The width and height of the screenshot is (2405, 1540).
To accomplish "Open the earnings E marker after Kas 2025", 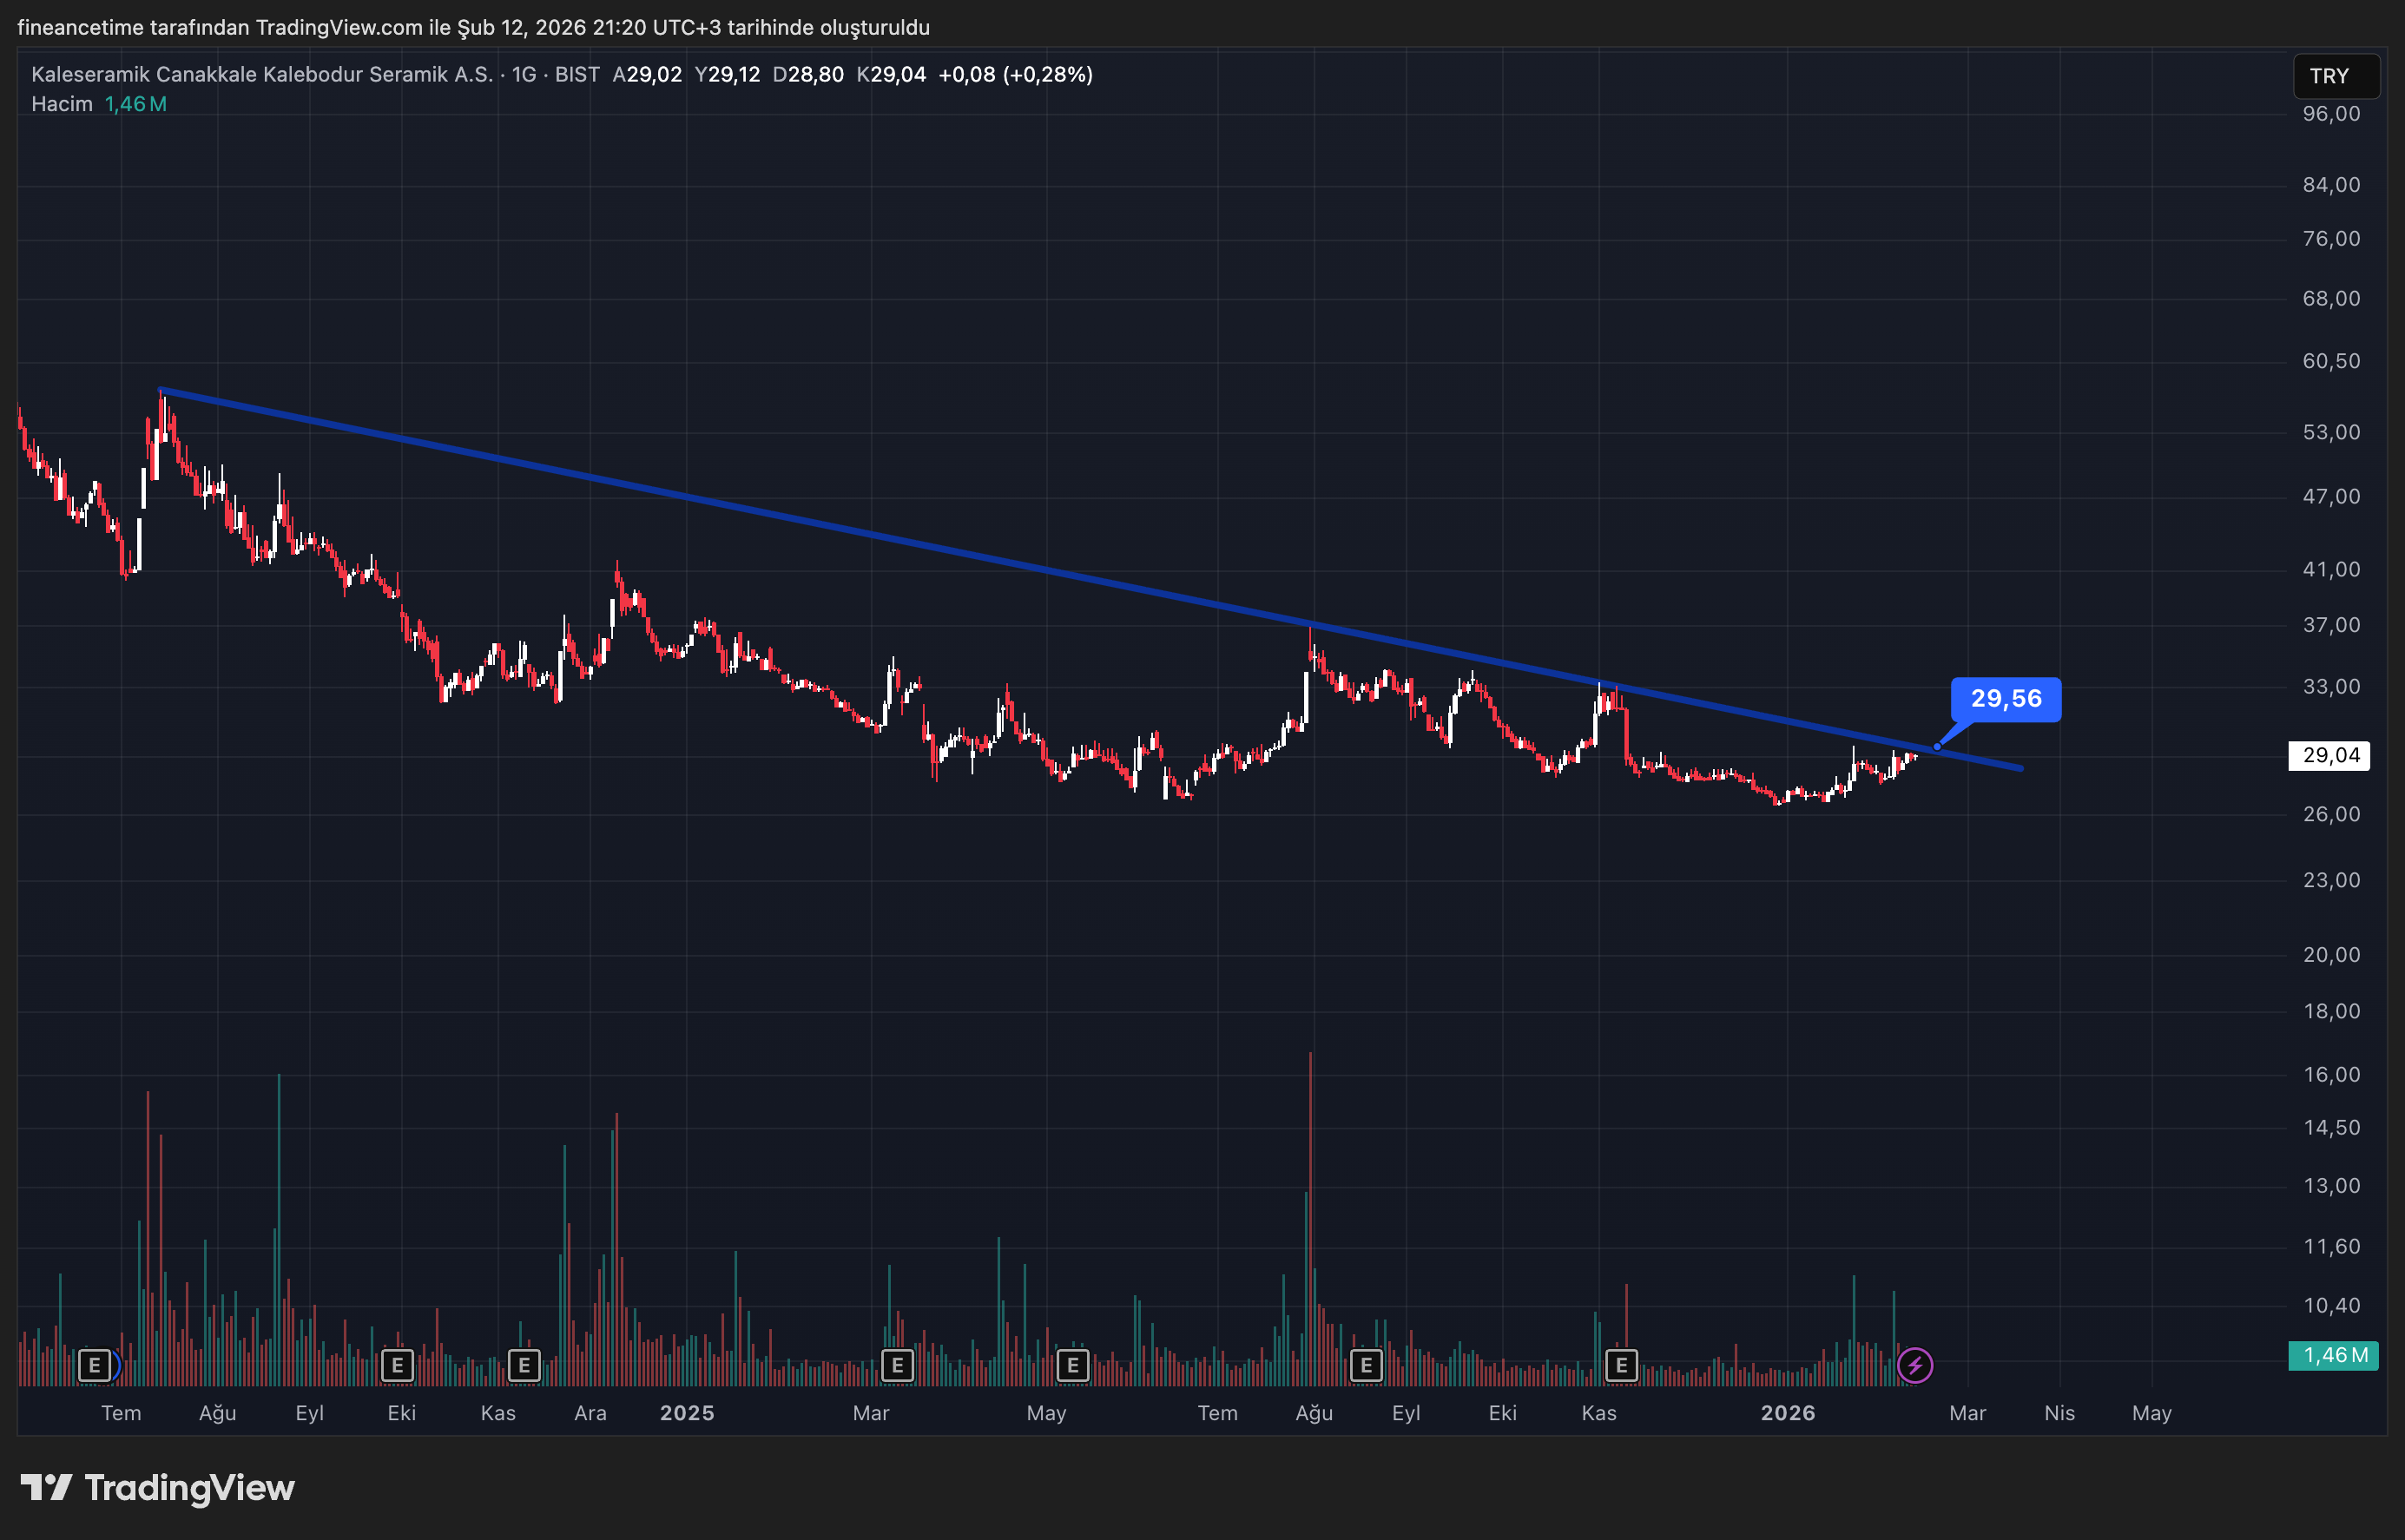I will click(x=1621, y=1365).
